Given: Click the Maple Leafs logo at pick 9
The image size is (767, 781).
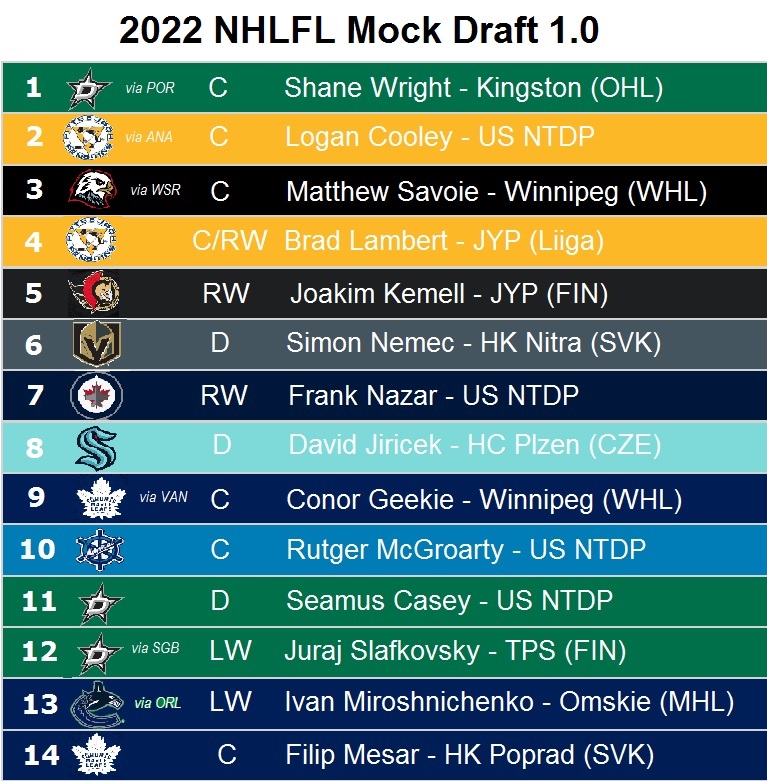Looking at the screenshot, I should pyautogui.click(x=99, y=498).
